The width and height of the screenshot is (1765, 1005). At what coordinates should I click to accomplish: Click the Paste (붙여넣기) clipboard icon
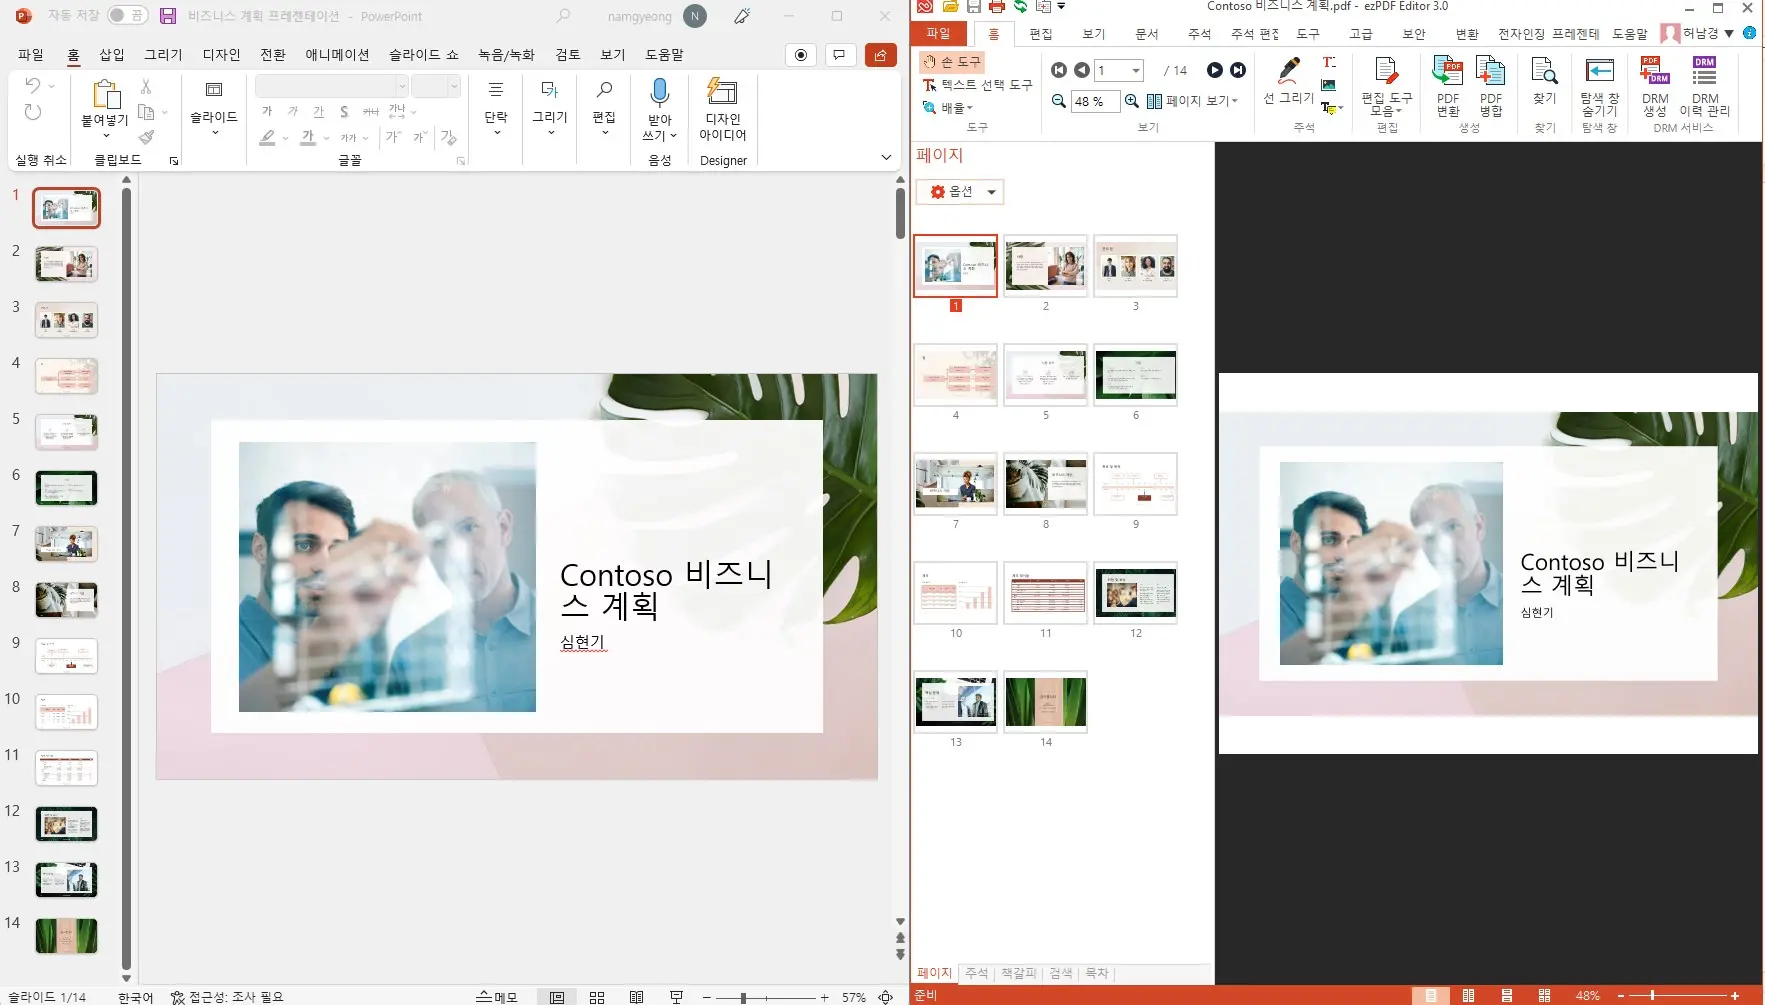(x=105, y=95)
